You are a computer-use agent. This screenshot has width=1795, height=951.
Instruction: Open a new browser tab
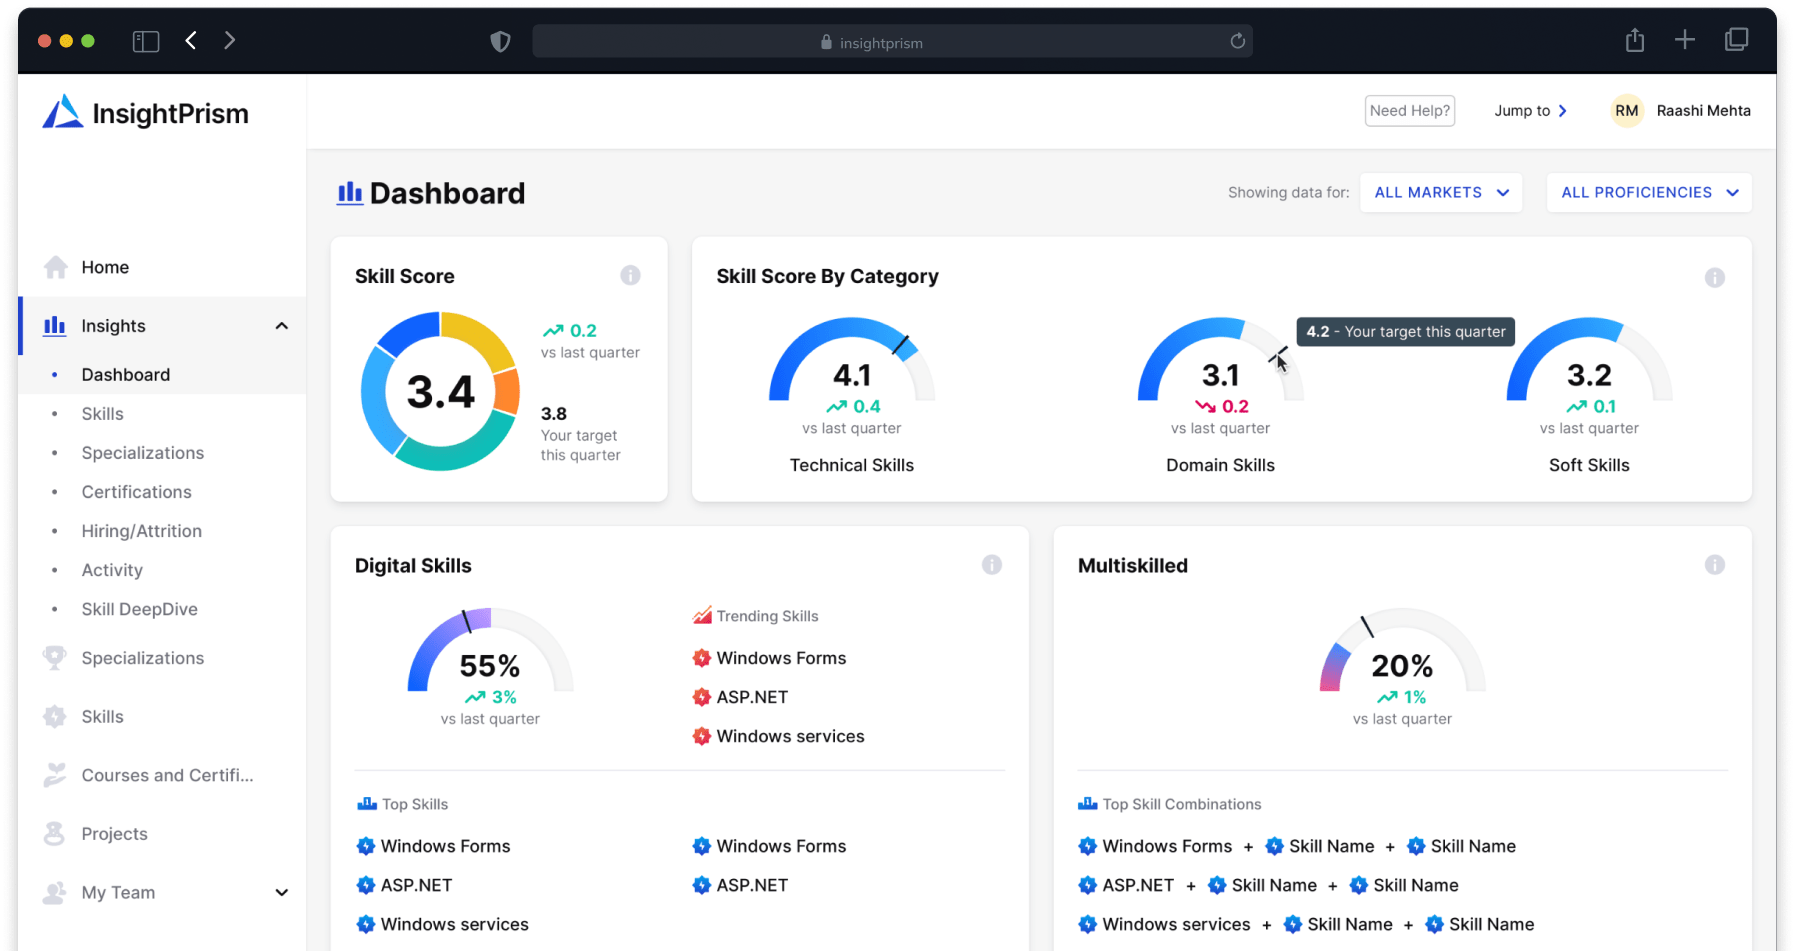1685,40
